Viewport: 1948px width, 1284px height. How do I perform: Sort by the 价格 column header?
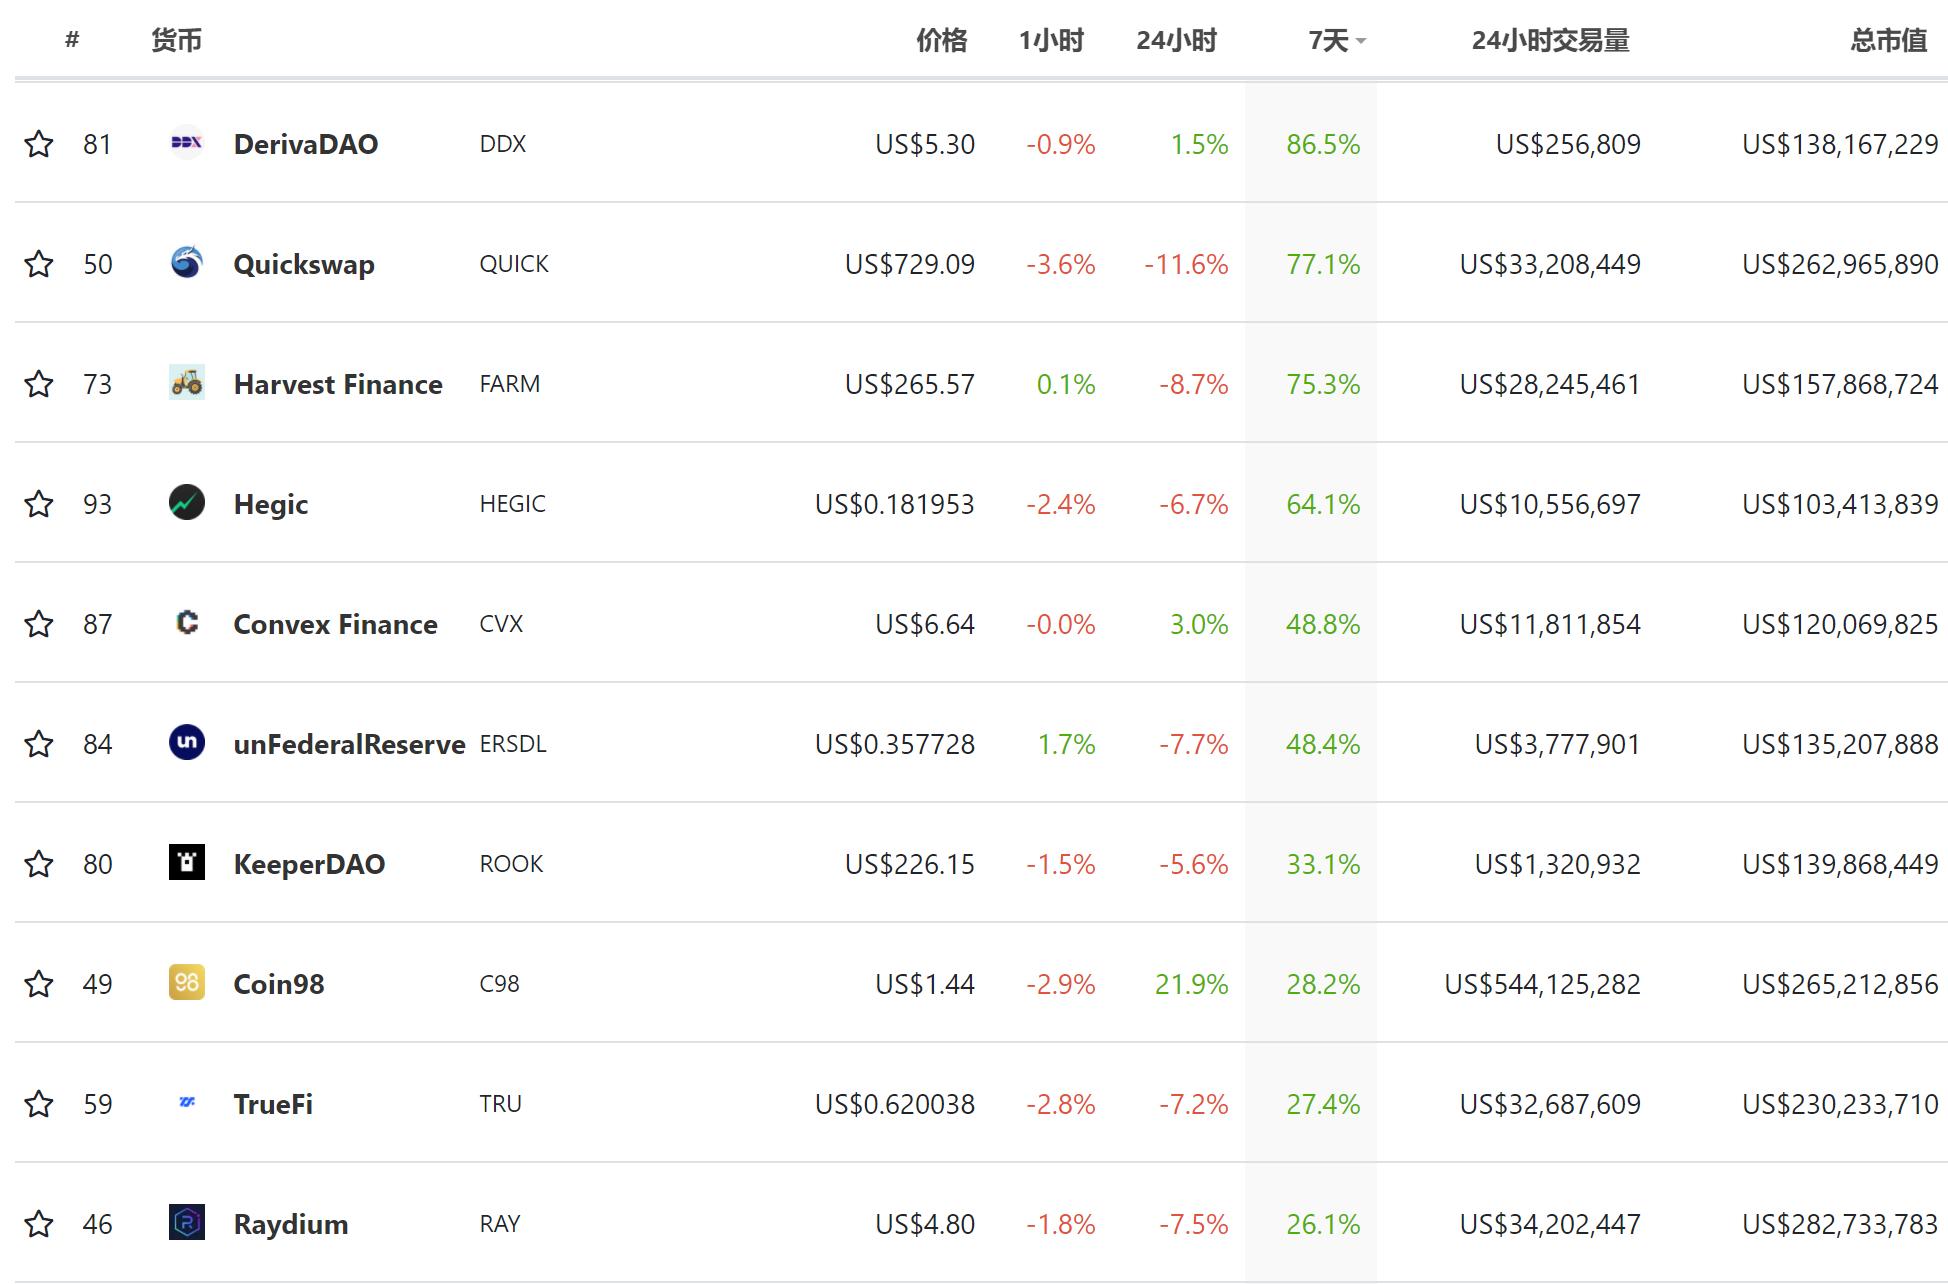(x=941, y=41)
